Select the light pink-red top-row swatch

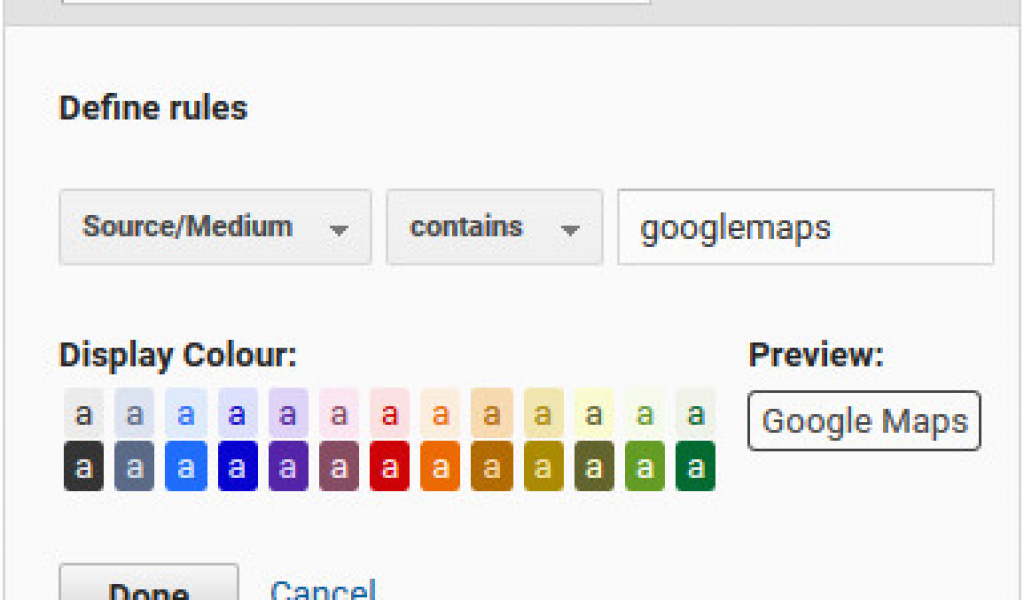tap(390, 413)
